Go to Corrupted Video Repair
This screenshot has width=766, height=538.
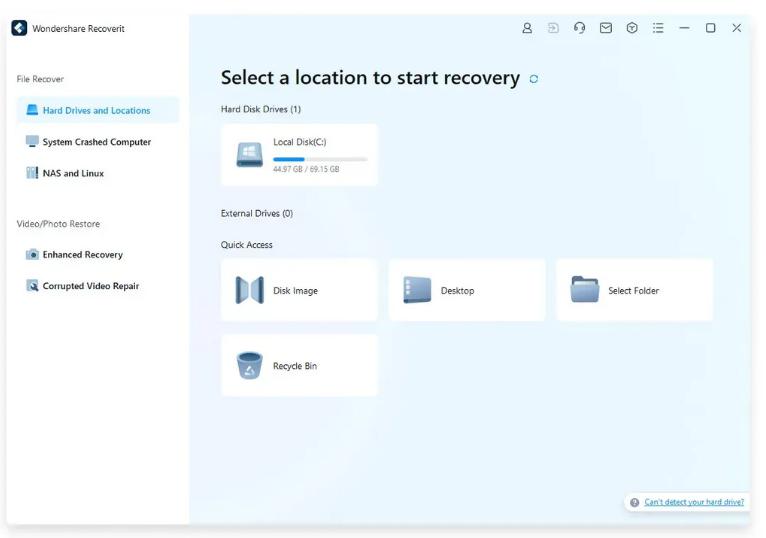[90, 286]
